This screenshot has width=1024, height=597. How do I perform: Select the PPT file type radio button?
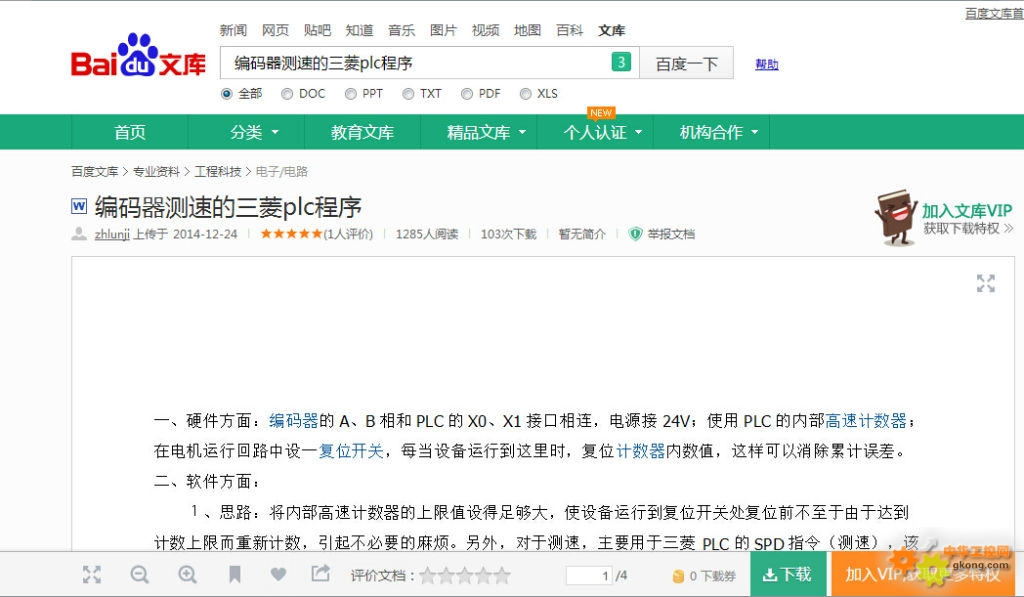(x=351, y=94)
